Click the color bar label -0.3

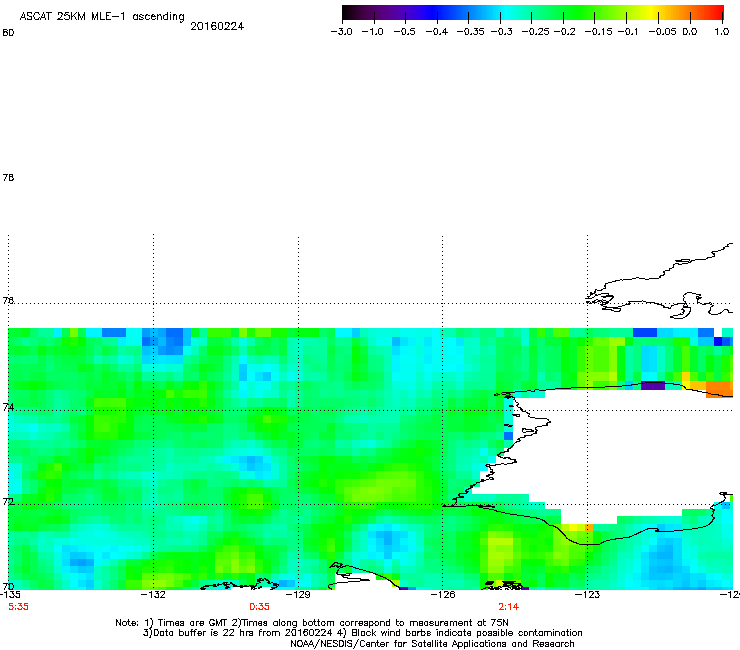click(x=501, y=32)
